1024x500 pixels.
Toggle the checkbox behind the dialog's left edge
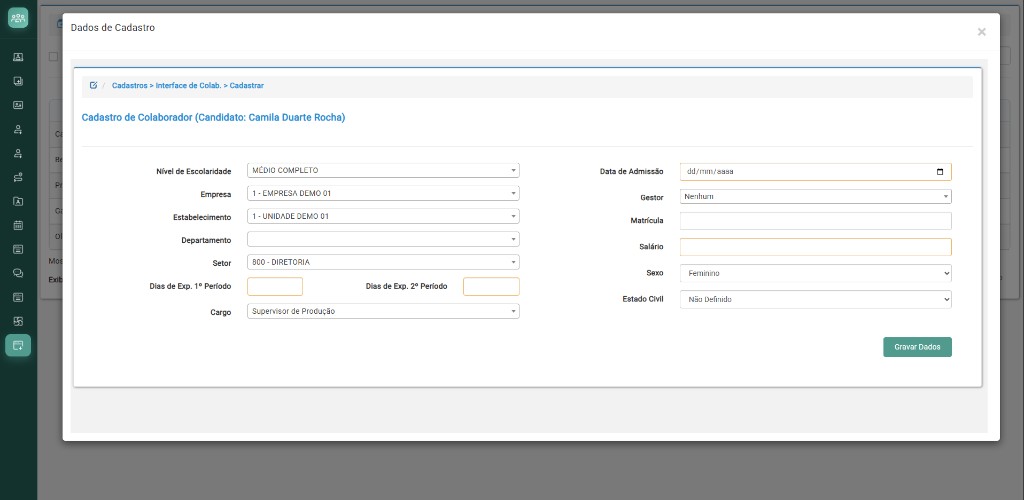54,57
